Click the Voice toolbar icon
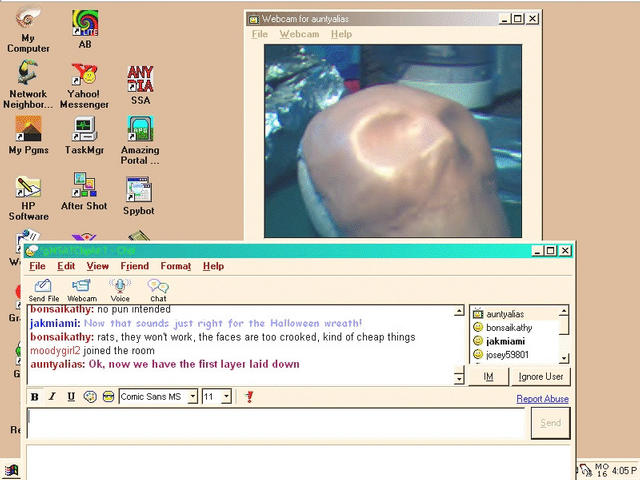The image size is (640, 480). (120, 291)
